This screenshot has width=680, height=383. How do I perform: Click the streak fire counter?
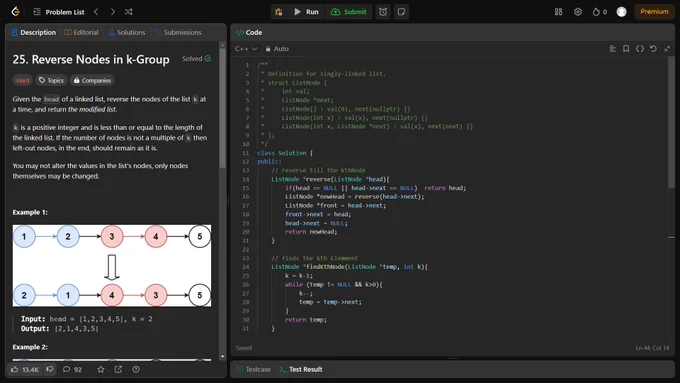tap(600, 12)
